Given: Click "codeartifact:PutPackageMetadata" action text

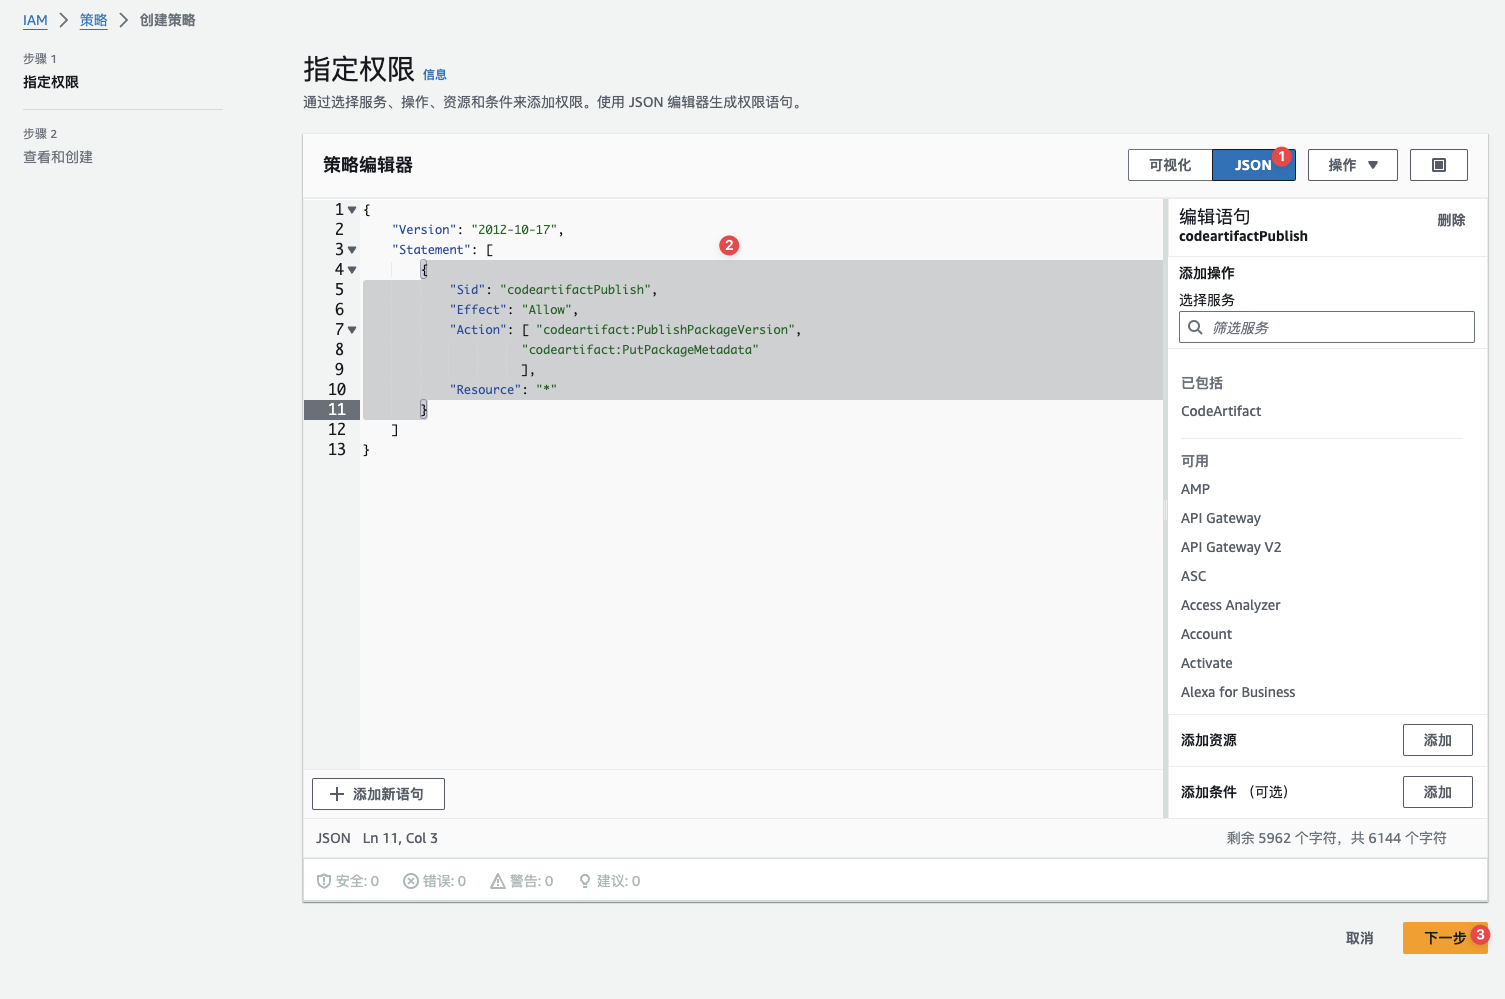Looking at the screenshot, I should pyautogui.click(x=640, y=350).
